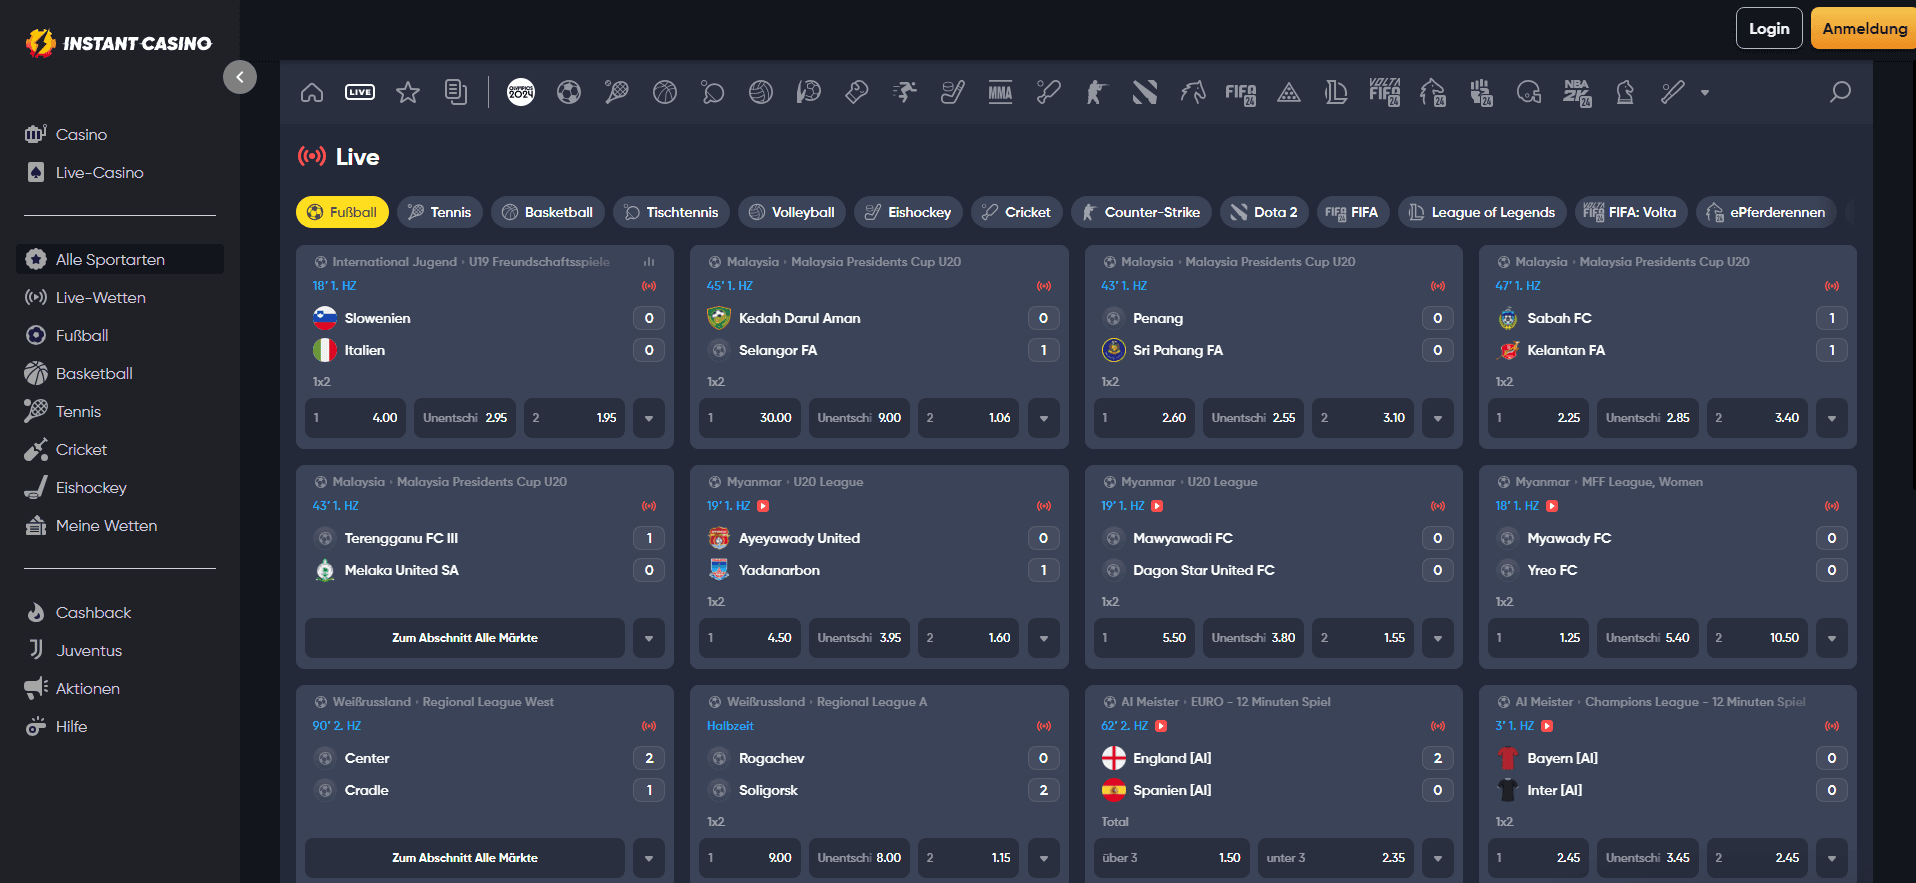Select the American football helmet icon
Image resolution: width=1916 pixels, height=883 pixels.
coord(1529,93)
